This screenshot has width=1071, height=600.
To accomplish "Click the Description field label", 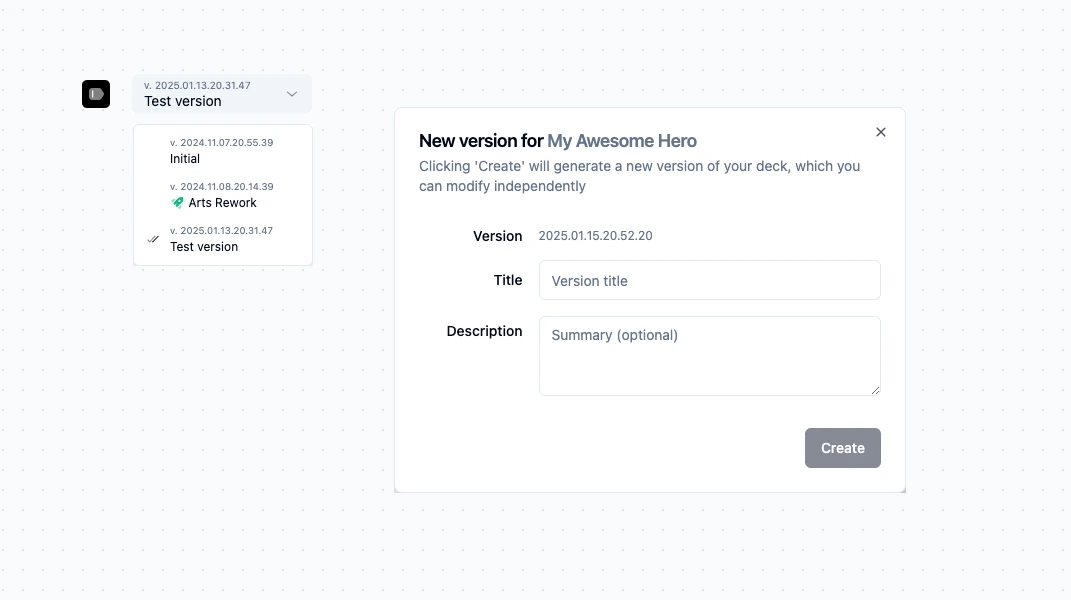I will [x=484, y=331].
